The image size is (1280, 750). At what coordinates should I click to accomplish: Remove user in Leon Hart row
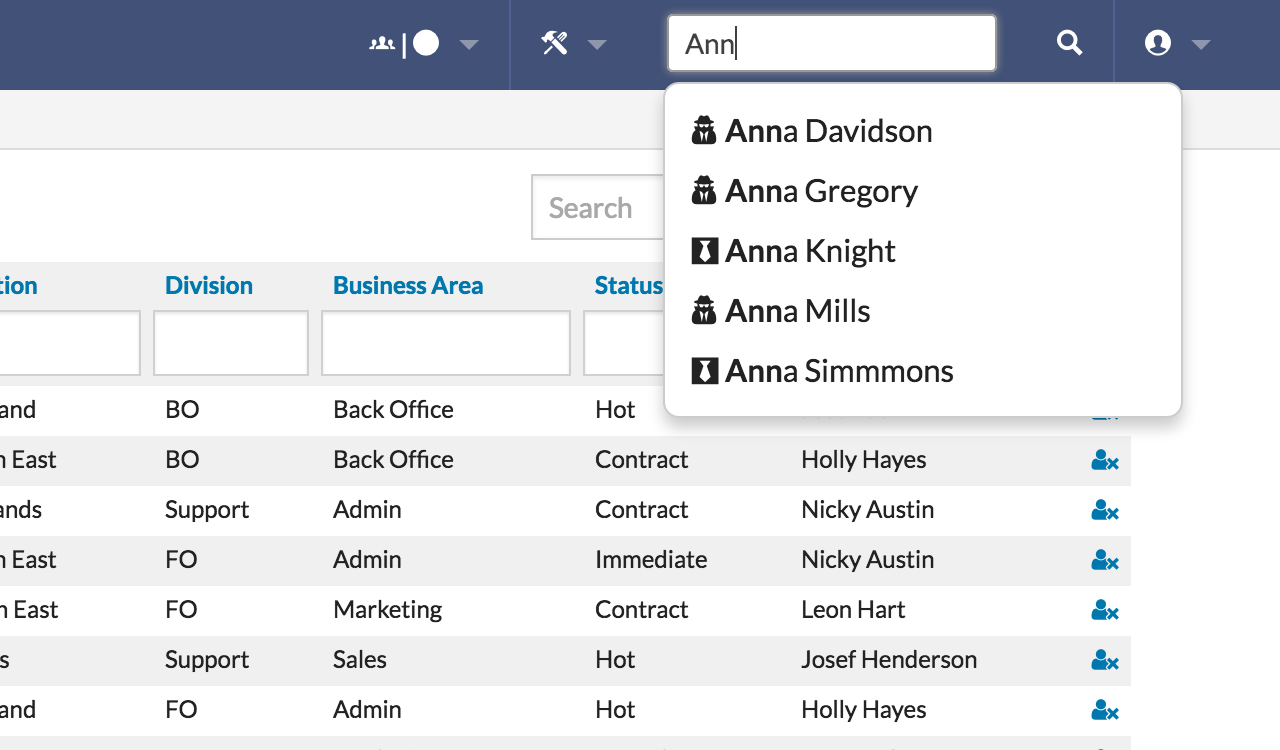1104,610
